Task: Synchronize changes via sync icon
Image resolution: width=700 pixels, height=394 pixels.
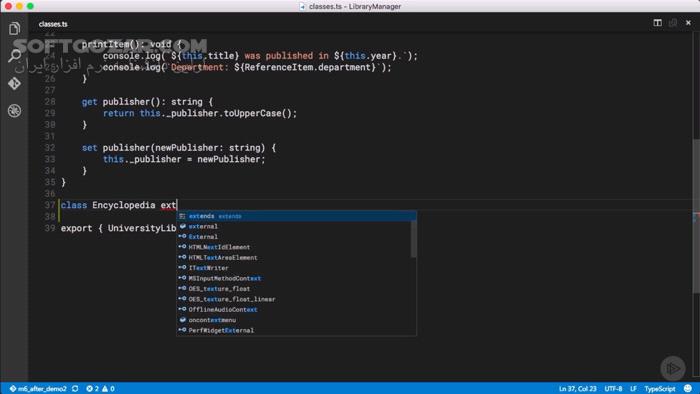Action: click(75, 389)
